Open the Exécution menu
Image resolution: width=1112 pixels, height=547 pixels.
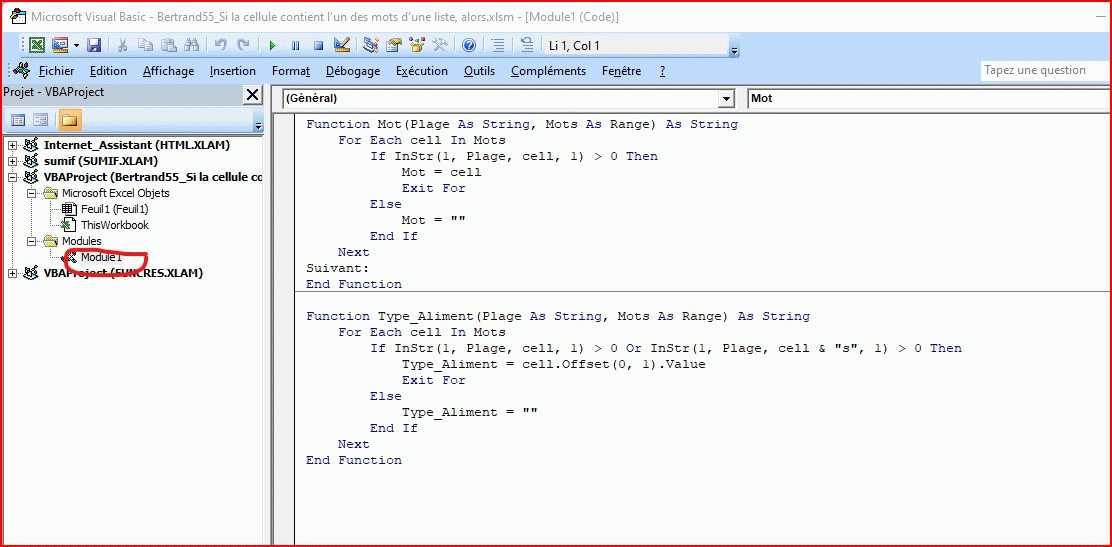click(422, 71)
